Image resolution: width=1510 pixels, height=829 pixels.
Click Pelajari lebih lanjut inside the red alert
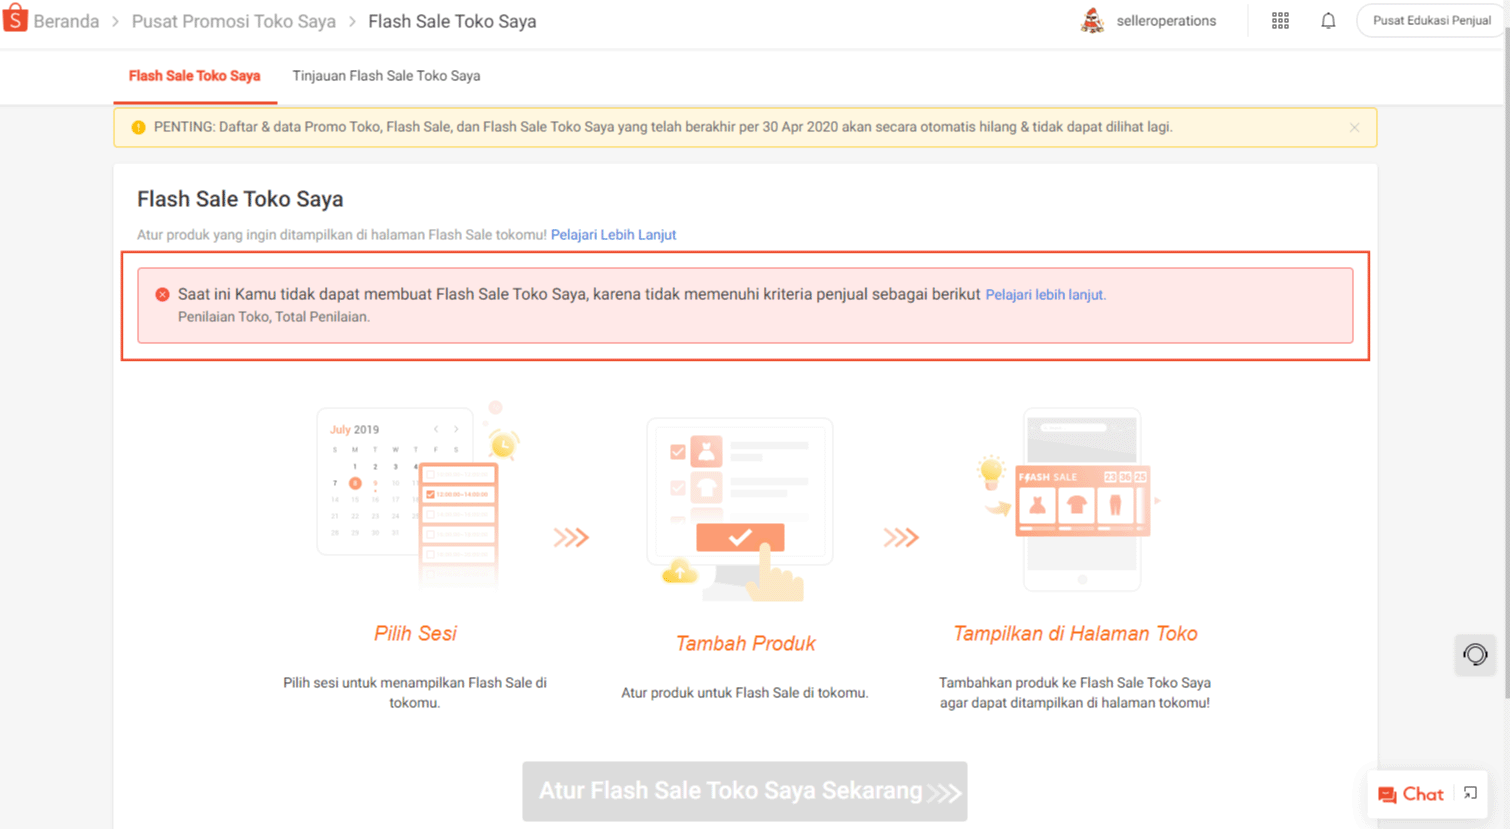[1044, 294]
